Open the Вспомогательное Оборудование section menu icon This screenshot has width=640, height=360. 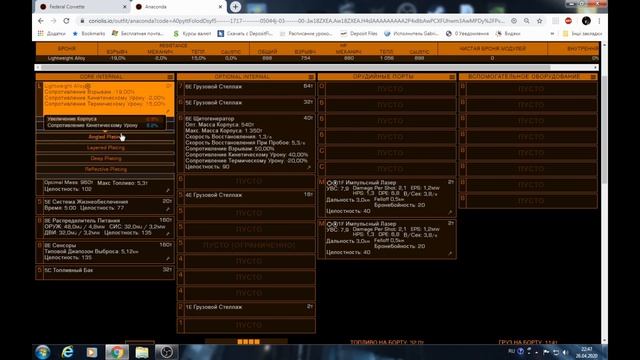tap(593, 77)
